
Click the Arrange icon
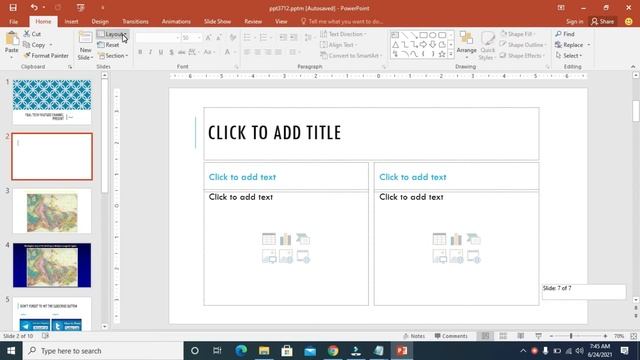pos(467,42)
